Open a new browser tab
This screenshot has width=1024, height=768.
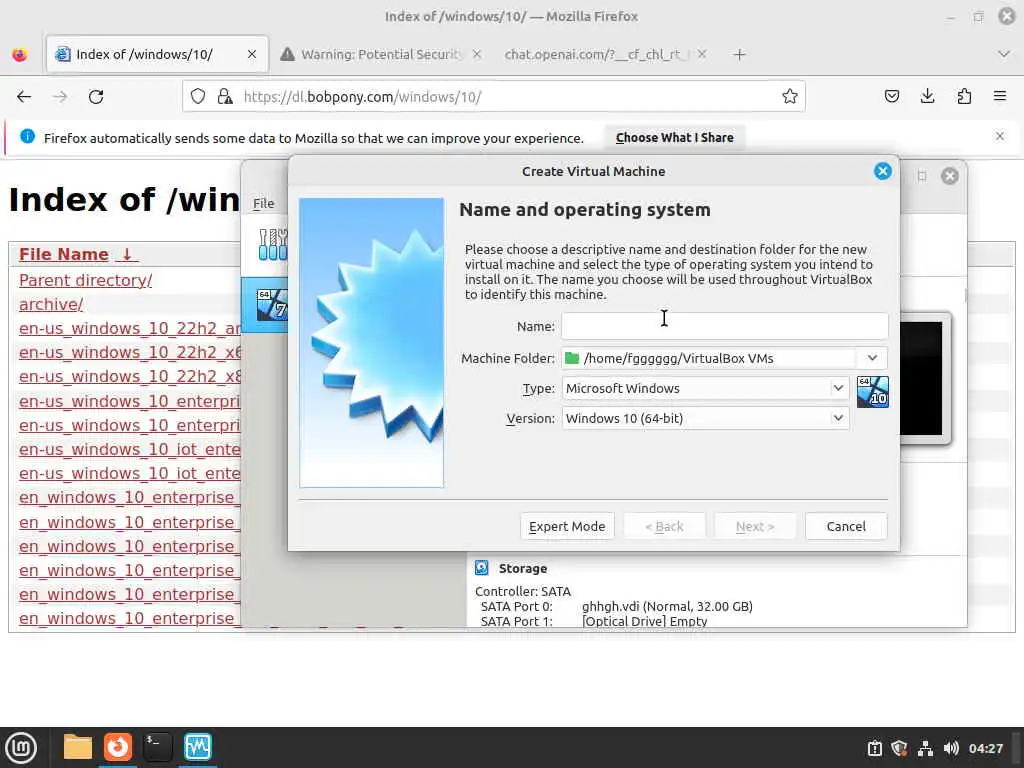[739, 55]
